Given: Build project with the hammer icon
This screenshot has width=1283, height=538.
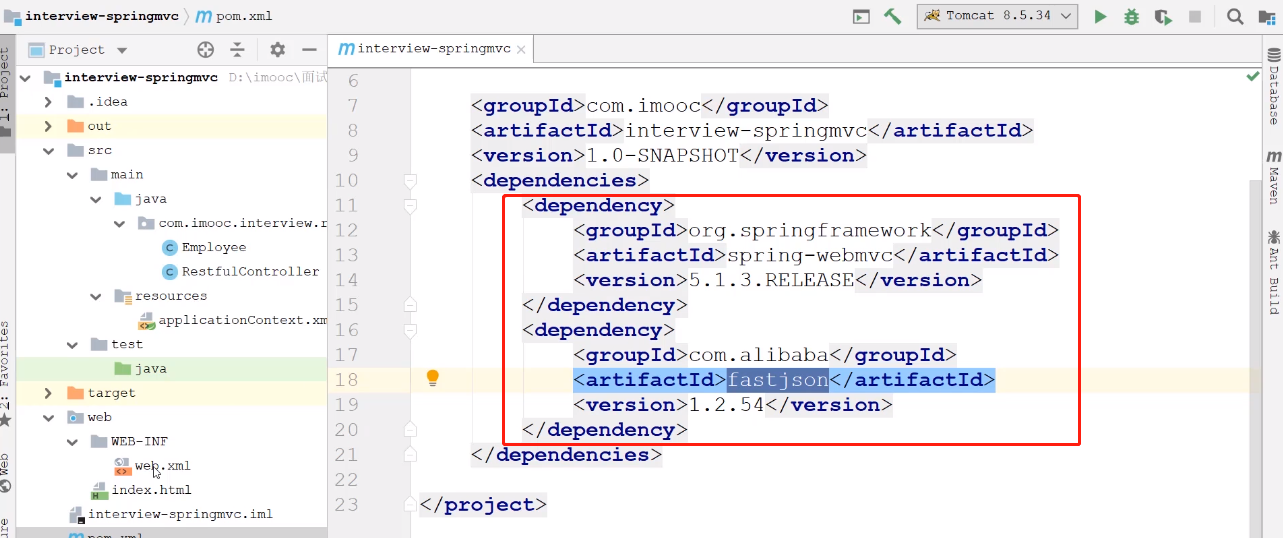Looking at the screenshot, I should (892, 17).
